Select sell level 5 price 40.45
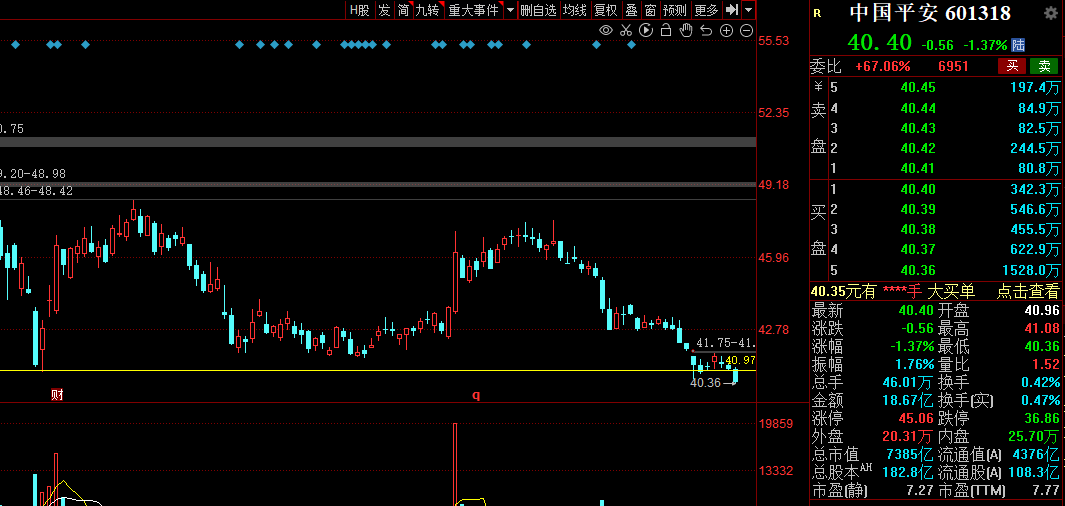Screen dimensions: 1065x506 [918, 88]
